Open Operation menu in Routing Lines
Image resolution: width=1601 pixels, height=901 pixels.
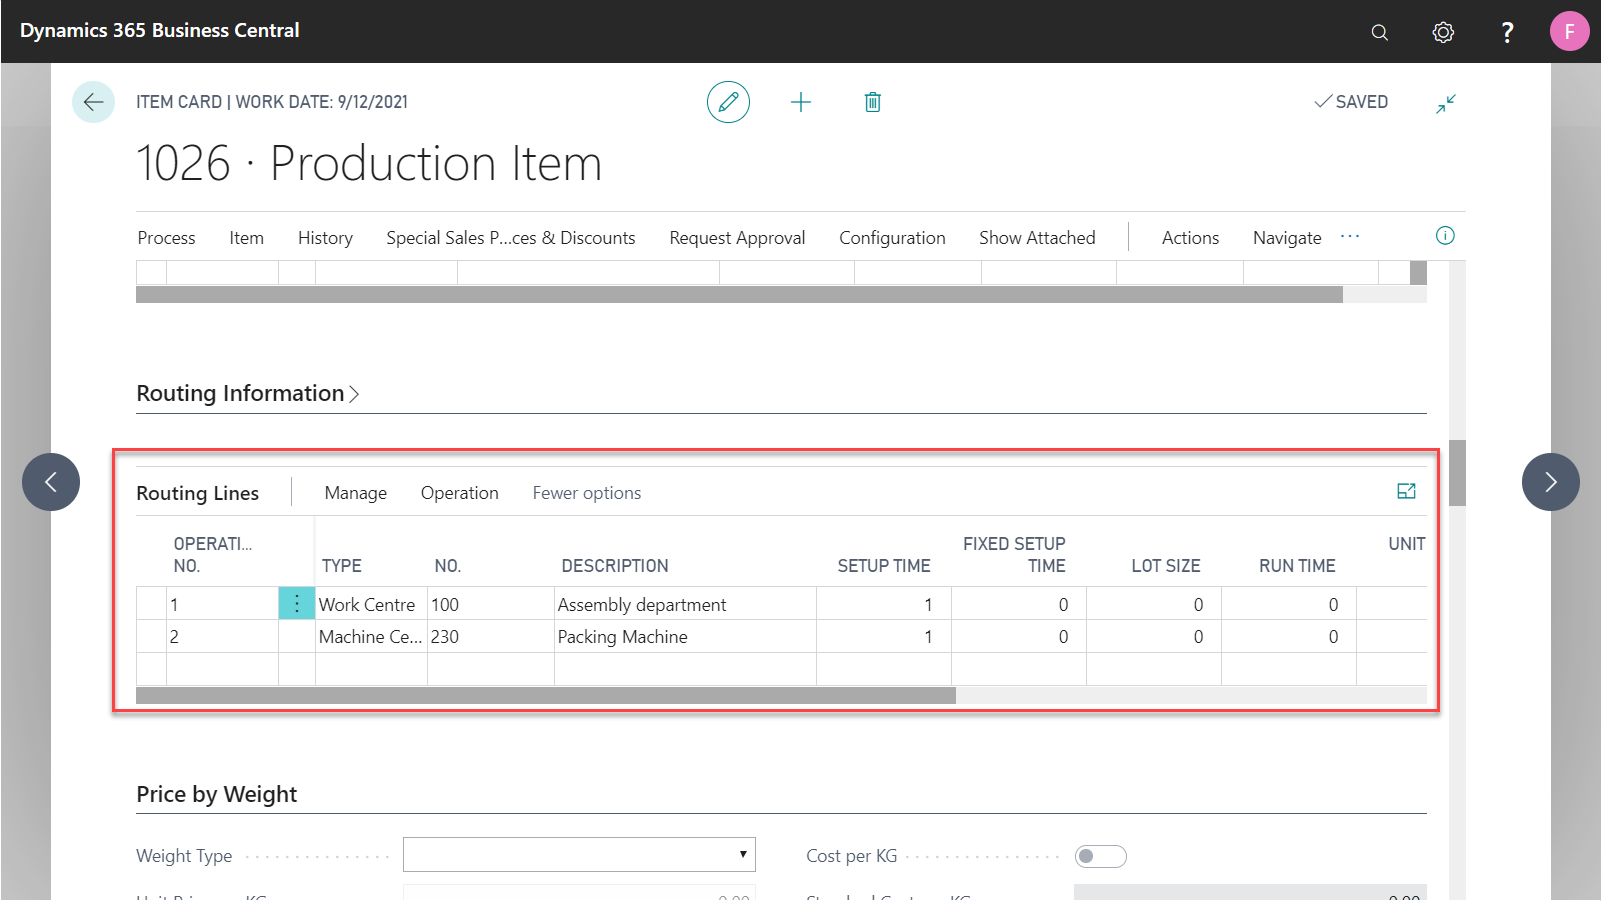pos(459,493)
